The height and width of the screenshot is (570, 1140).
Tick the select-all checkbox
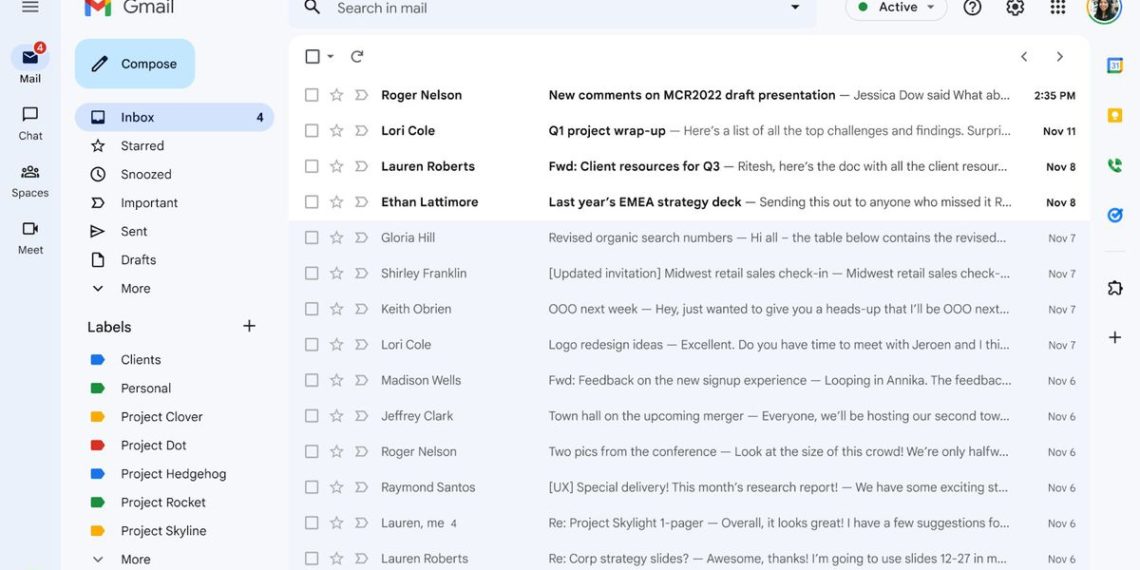[x=313, y=57]
